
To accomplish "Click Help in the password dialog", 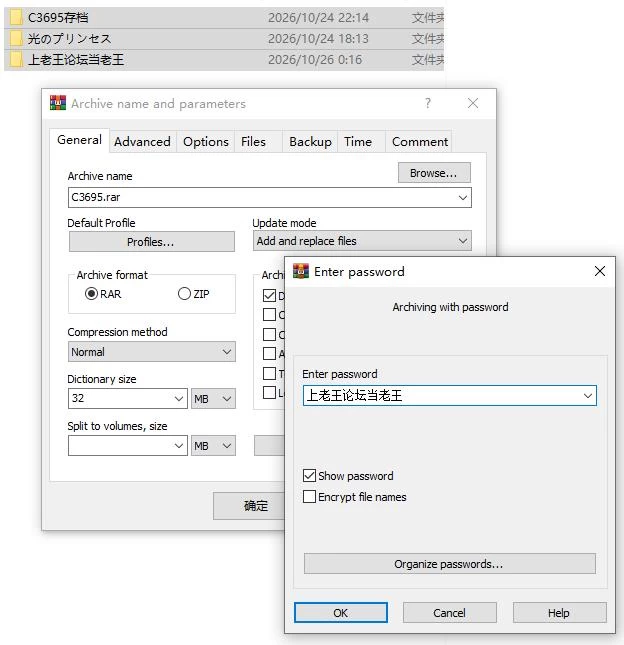I will [x=559, y=613].
